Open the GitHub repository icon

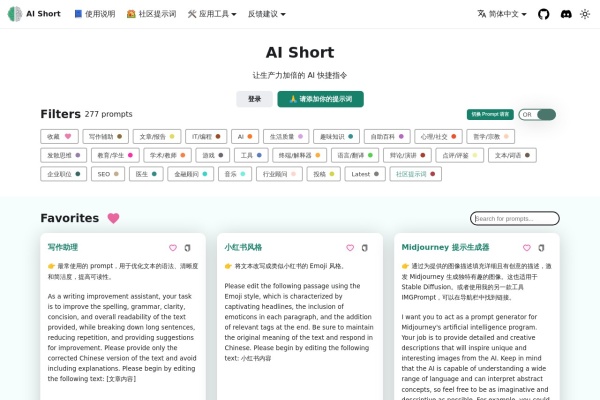(543, 14)
